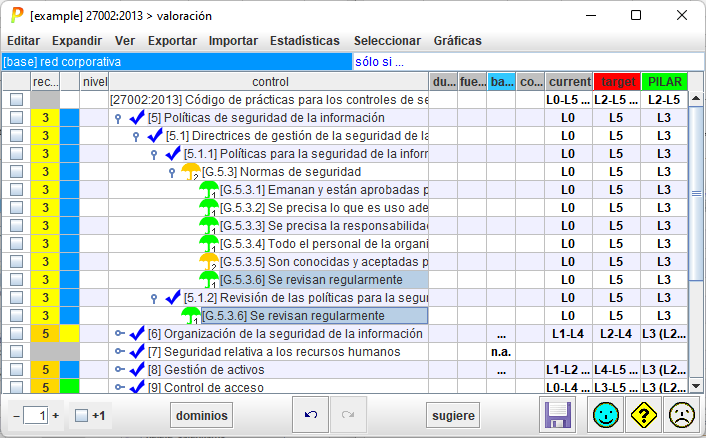Tick the checkbox for row [5] Políticas de seguridad
This screenshot has height=438, width=706.
pyautogui.click(x=17, y=117)
